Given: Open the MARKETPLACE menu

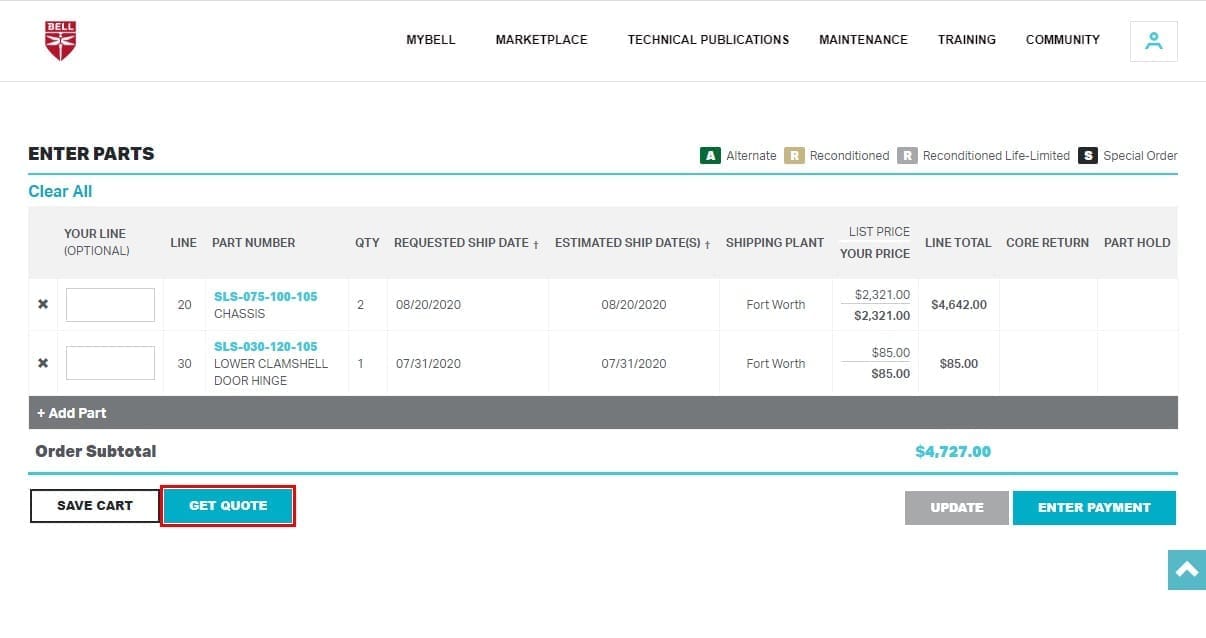Looking at the screenshot, I should 541,40.
